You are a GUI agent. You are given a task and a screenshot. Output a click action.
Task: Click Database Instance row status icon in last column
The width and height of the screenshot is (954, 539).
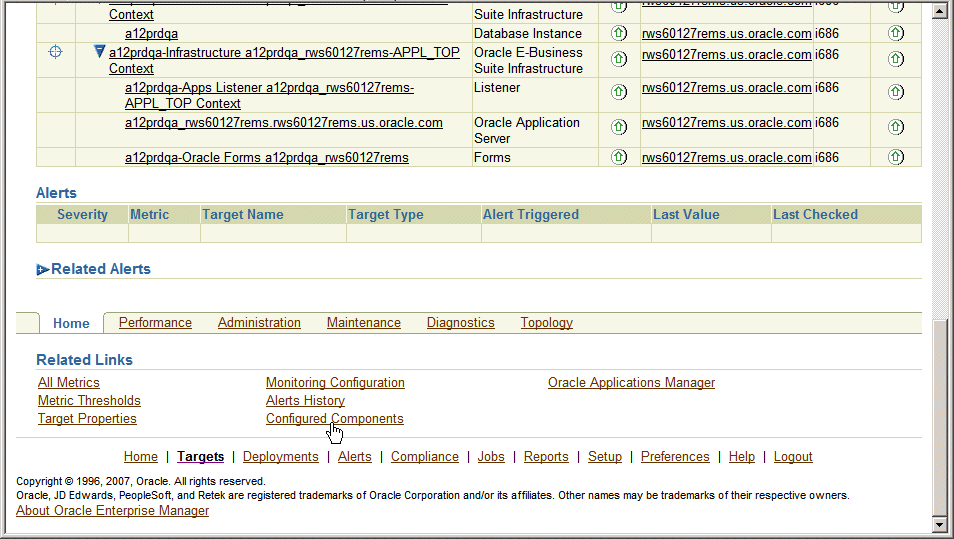[896, 33]
